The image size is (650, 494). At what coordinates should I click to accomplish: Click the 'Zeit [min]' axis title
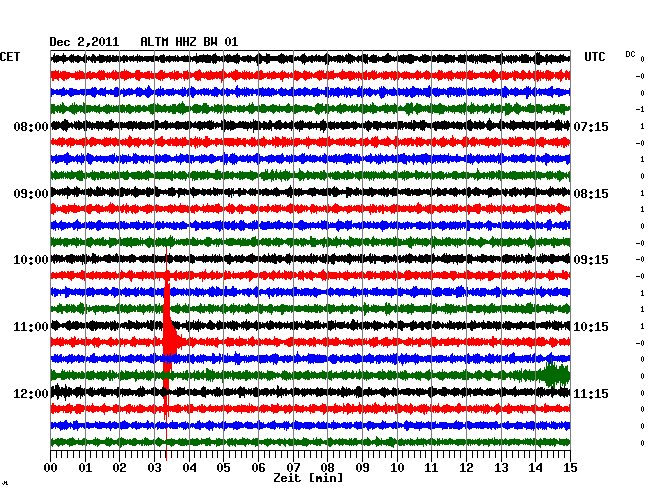(308, 478)
